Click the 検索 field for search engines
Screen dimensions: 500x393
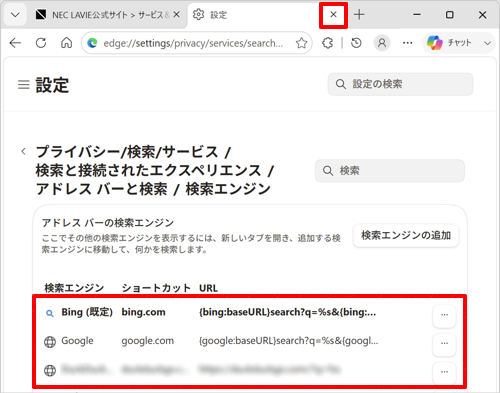(390, 171)
